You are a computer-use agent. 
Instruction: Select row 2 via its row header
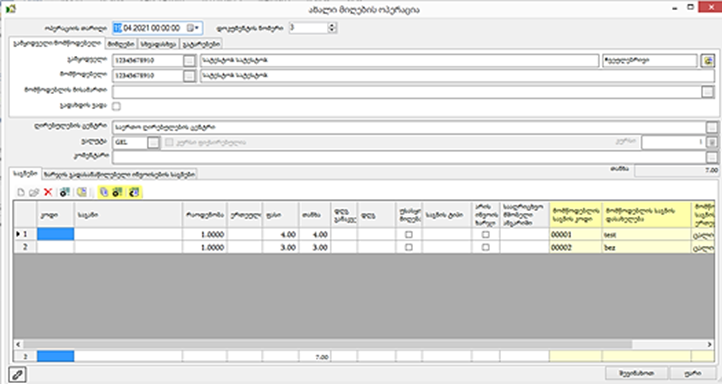point(25,247)
